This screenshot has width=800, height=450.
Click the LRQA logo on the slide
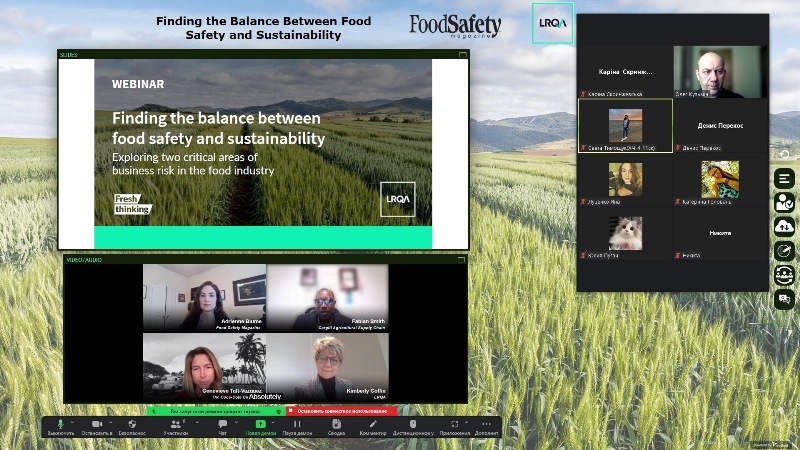pos(397,199)
